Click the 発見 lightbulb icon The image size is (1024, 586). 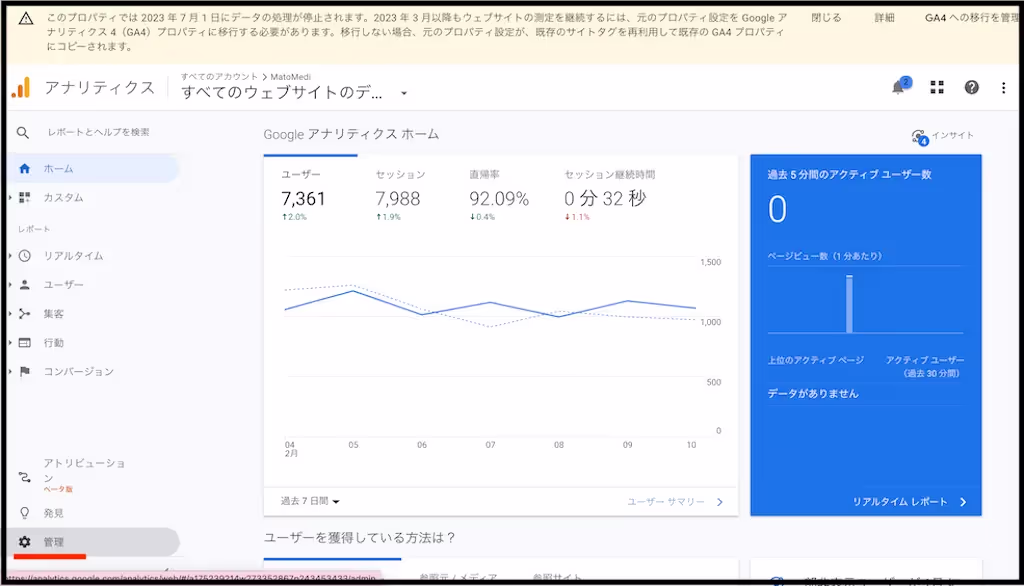pos(25,513)
